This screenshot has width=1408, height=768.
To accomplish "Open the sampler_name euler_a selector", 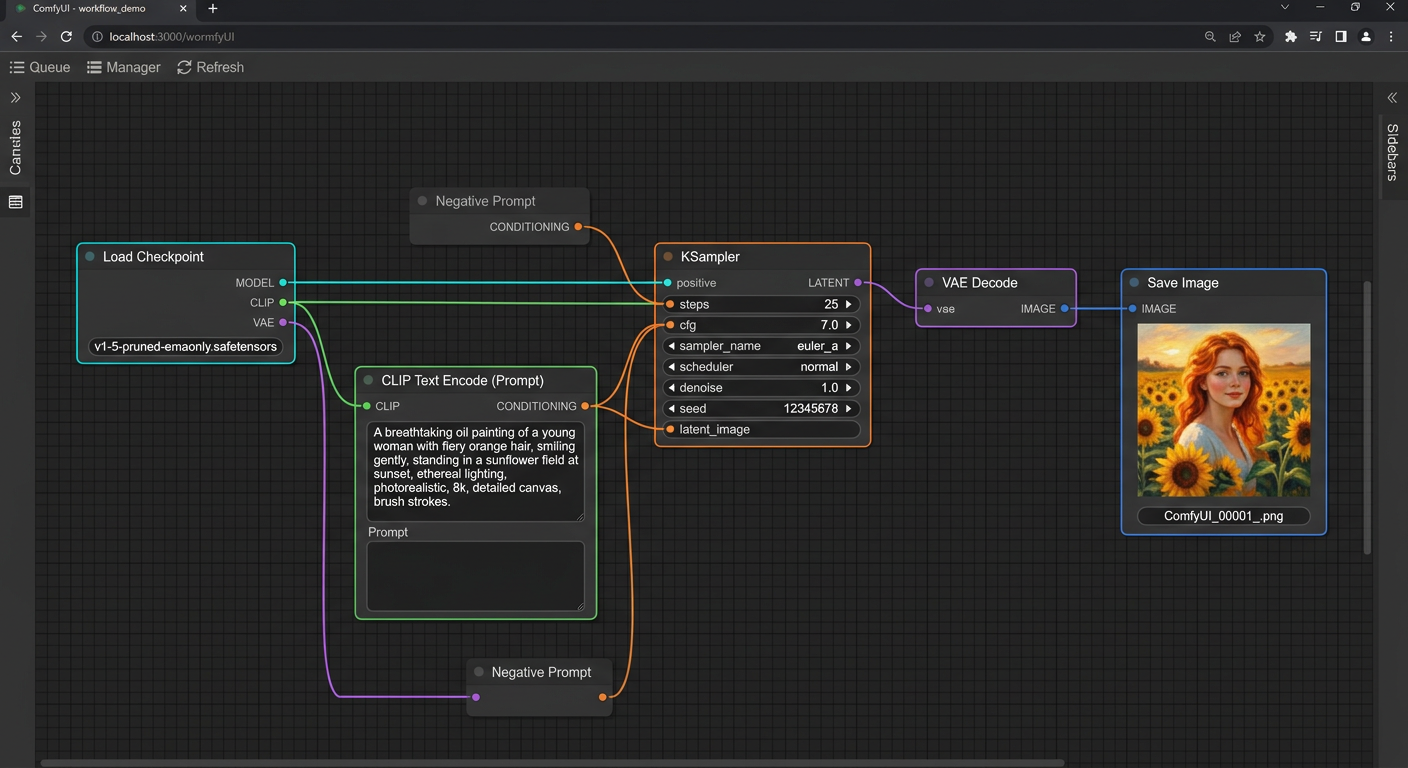I will tap(761, 346).
